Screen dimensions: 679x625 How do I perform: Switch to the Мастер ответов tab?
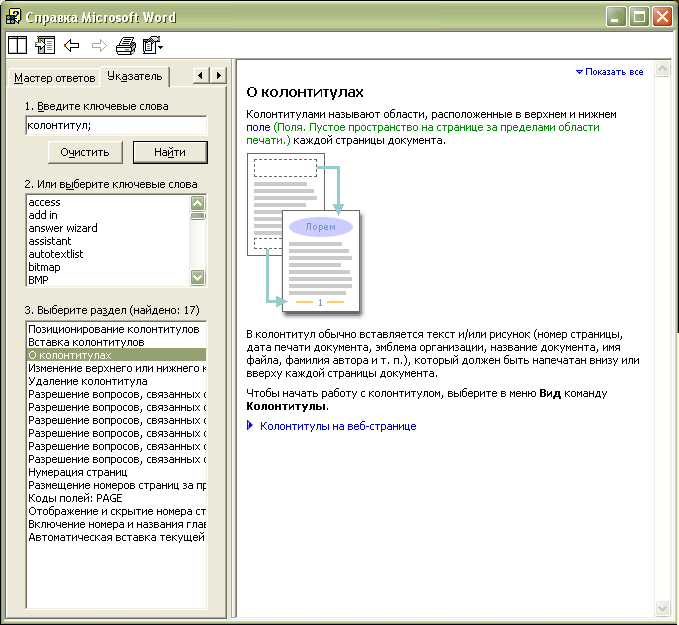click(x=55, y=78)
